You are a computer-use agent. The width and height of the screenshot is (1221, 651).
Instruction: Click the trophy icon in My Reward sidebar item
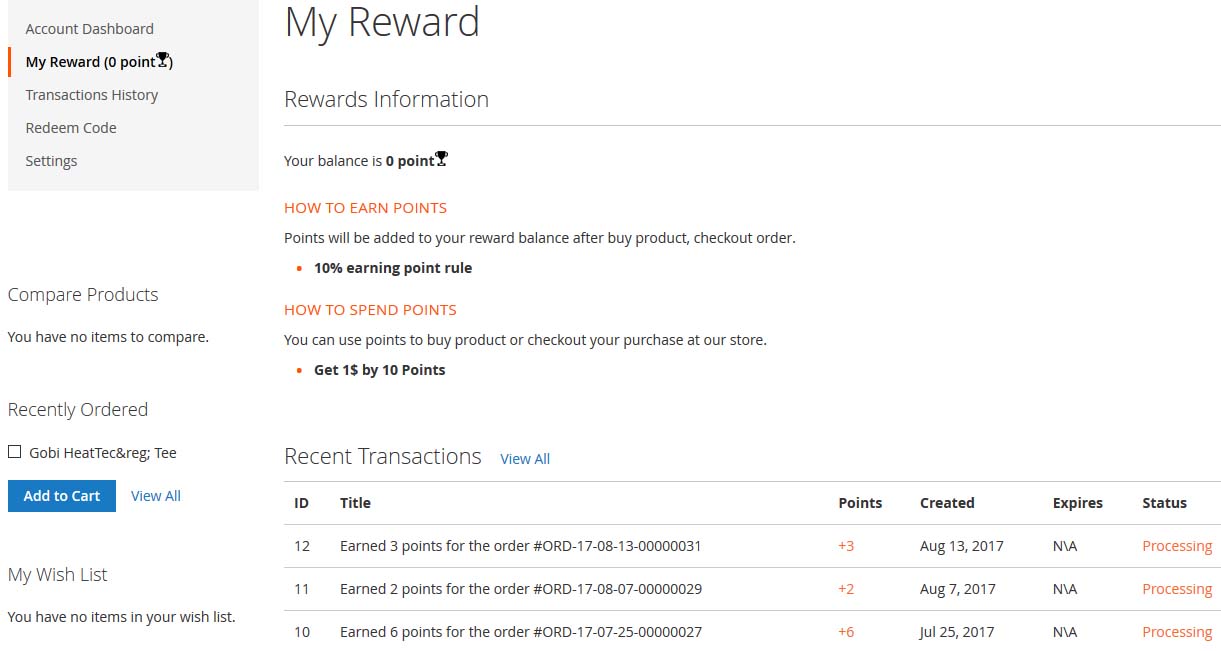coord(162,60)
